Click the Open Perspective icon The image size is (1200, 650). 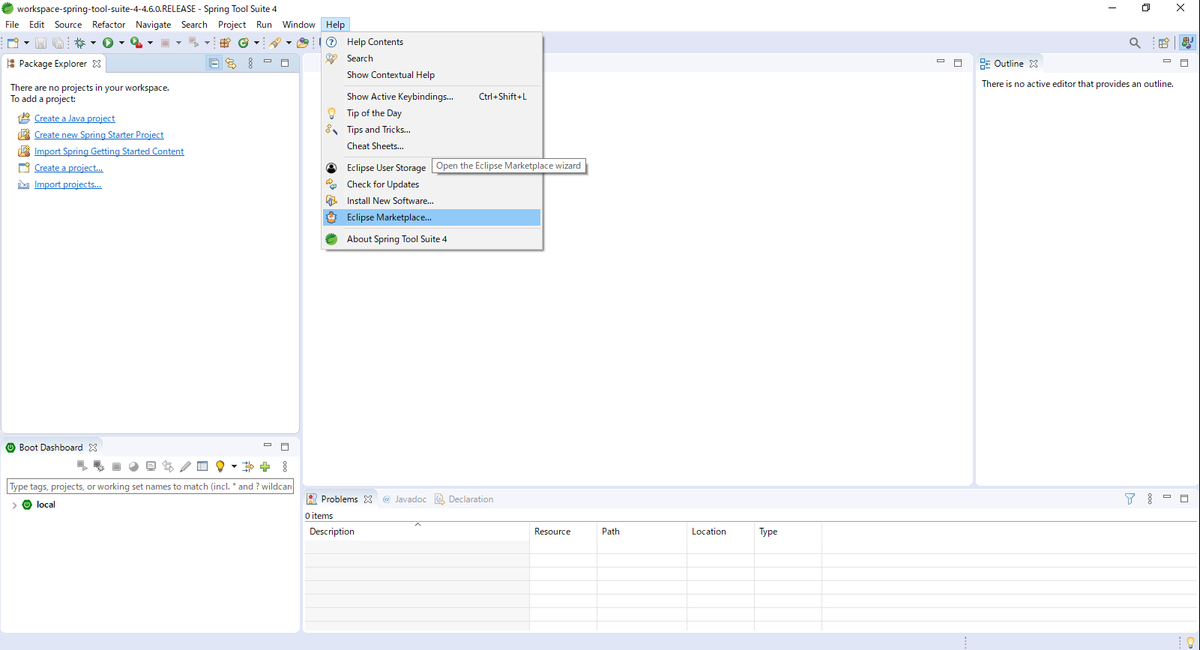pyautogui.click(x=1164, y=43)
